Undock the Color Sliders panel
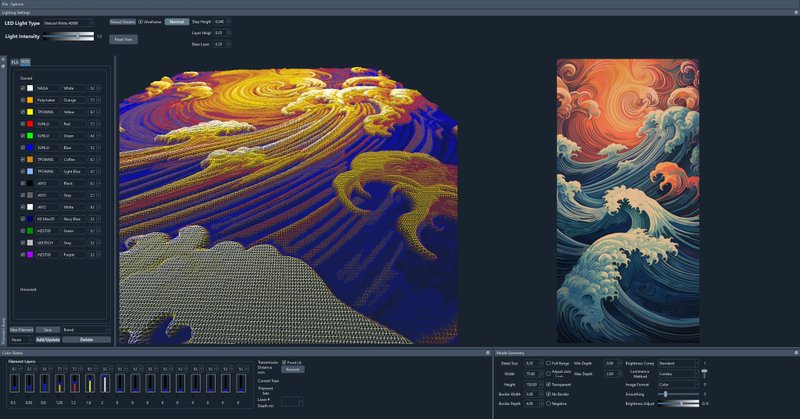Image resolution: width=800 pixels, height=419 pixels. pos(488,353)
